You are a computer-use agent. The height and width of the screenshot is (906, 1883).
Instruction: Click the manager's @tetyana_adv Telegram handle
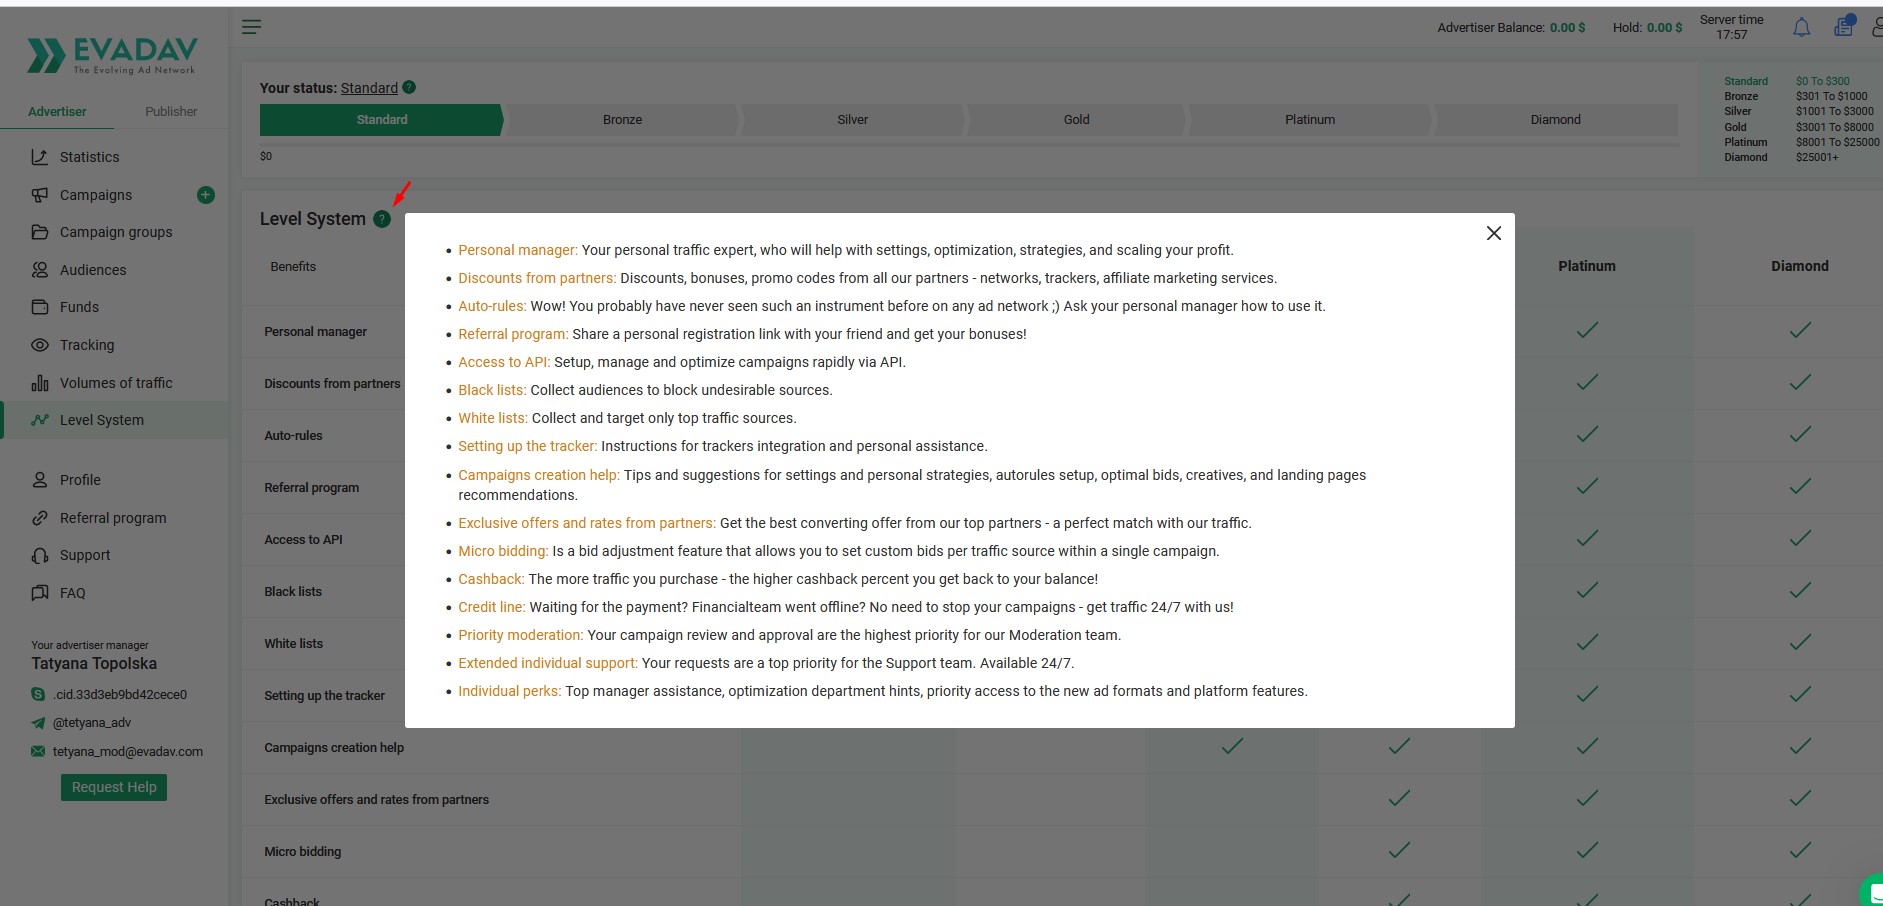[92, 722]
